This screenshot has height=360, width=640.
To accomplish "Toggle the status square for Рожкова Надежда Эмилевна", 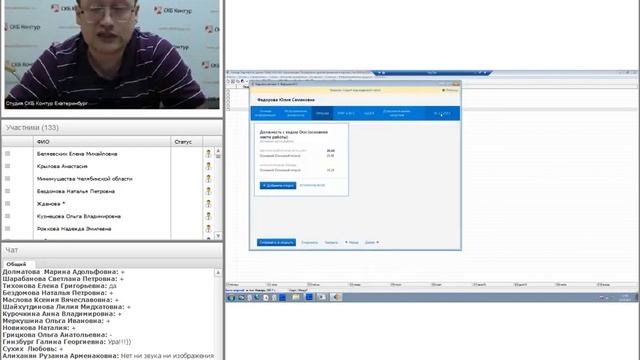I will click(x=7, y=229).
